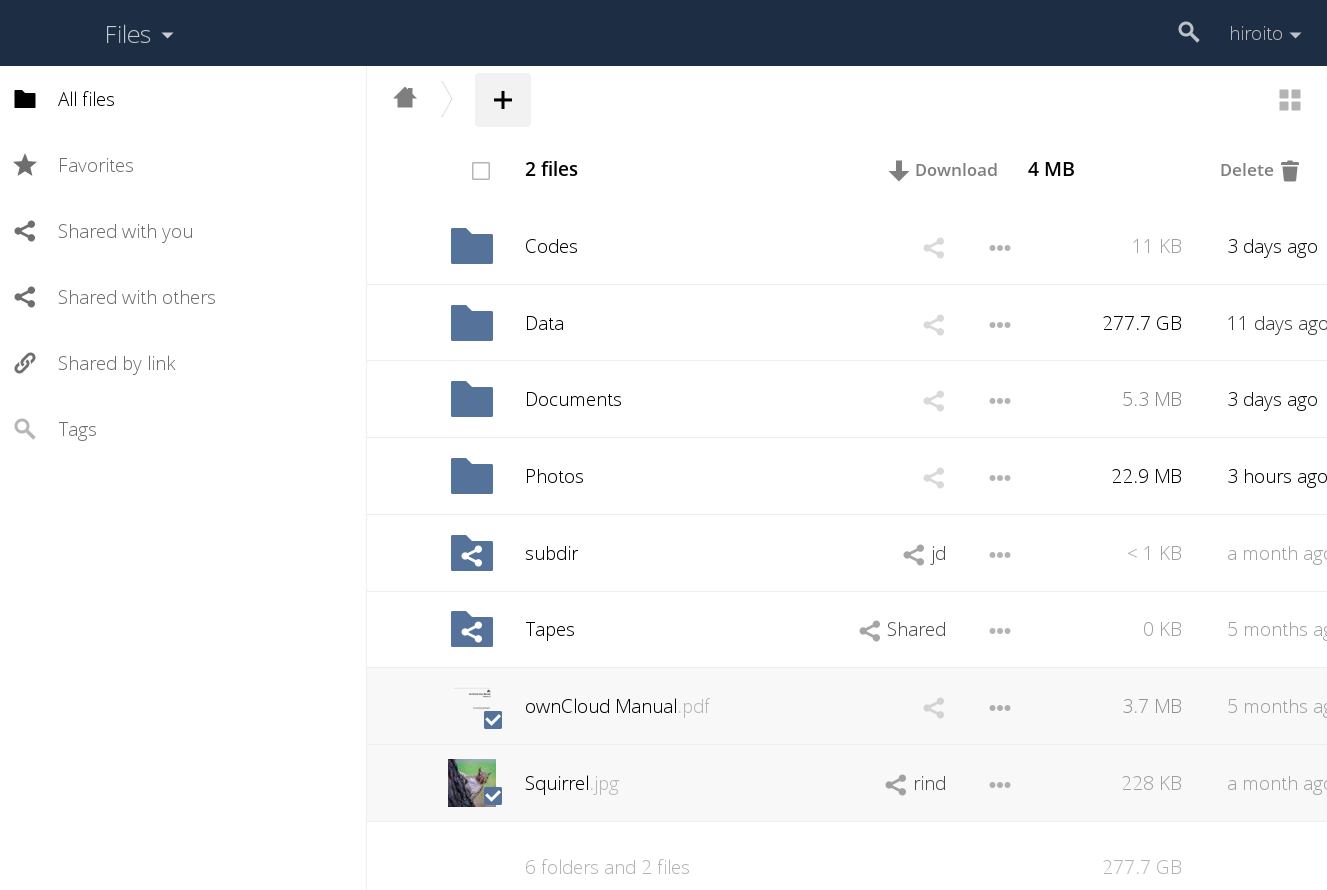Image resolution: width=1327 pixels, height=890 pixels.
Task: Select Shared with others in sidebar
Action: point(136,297)
